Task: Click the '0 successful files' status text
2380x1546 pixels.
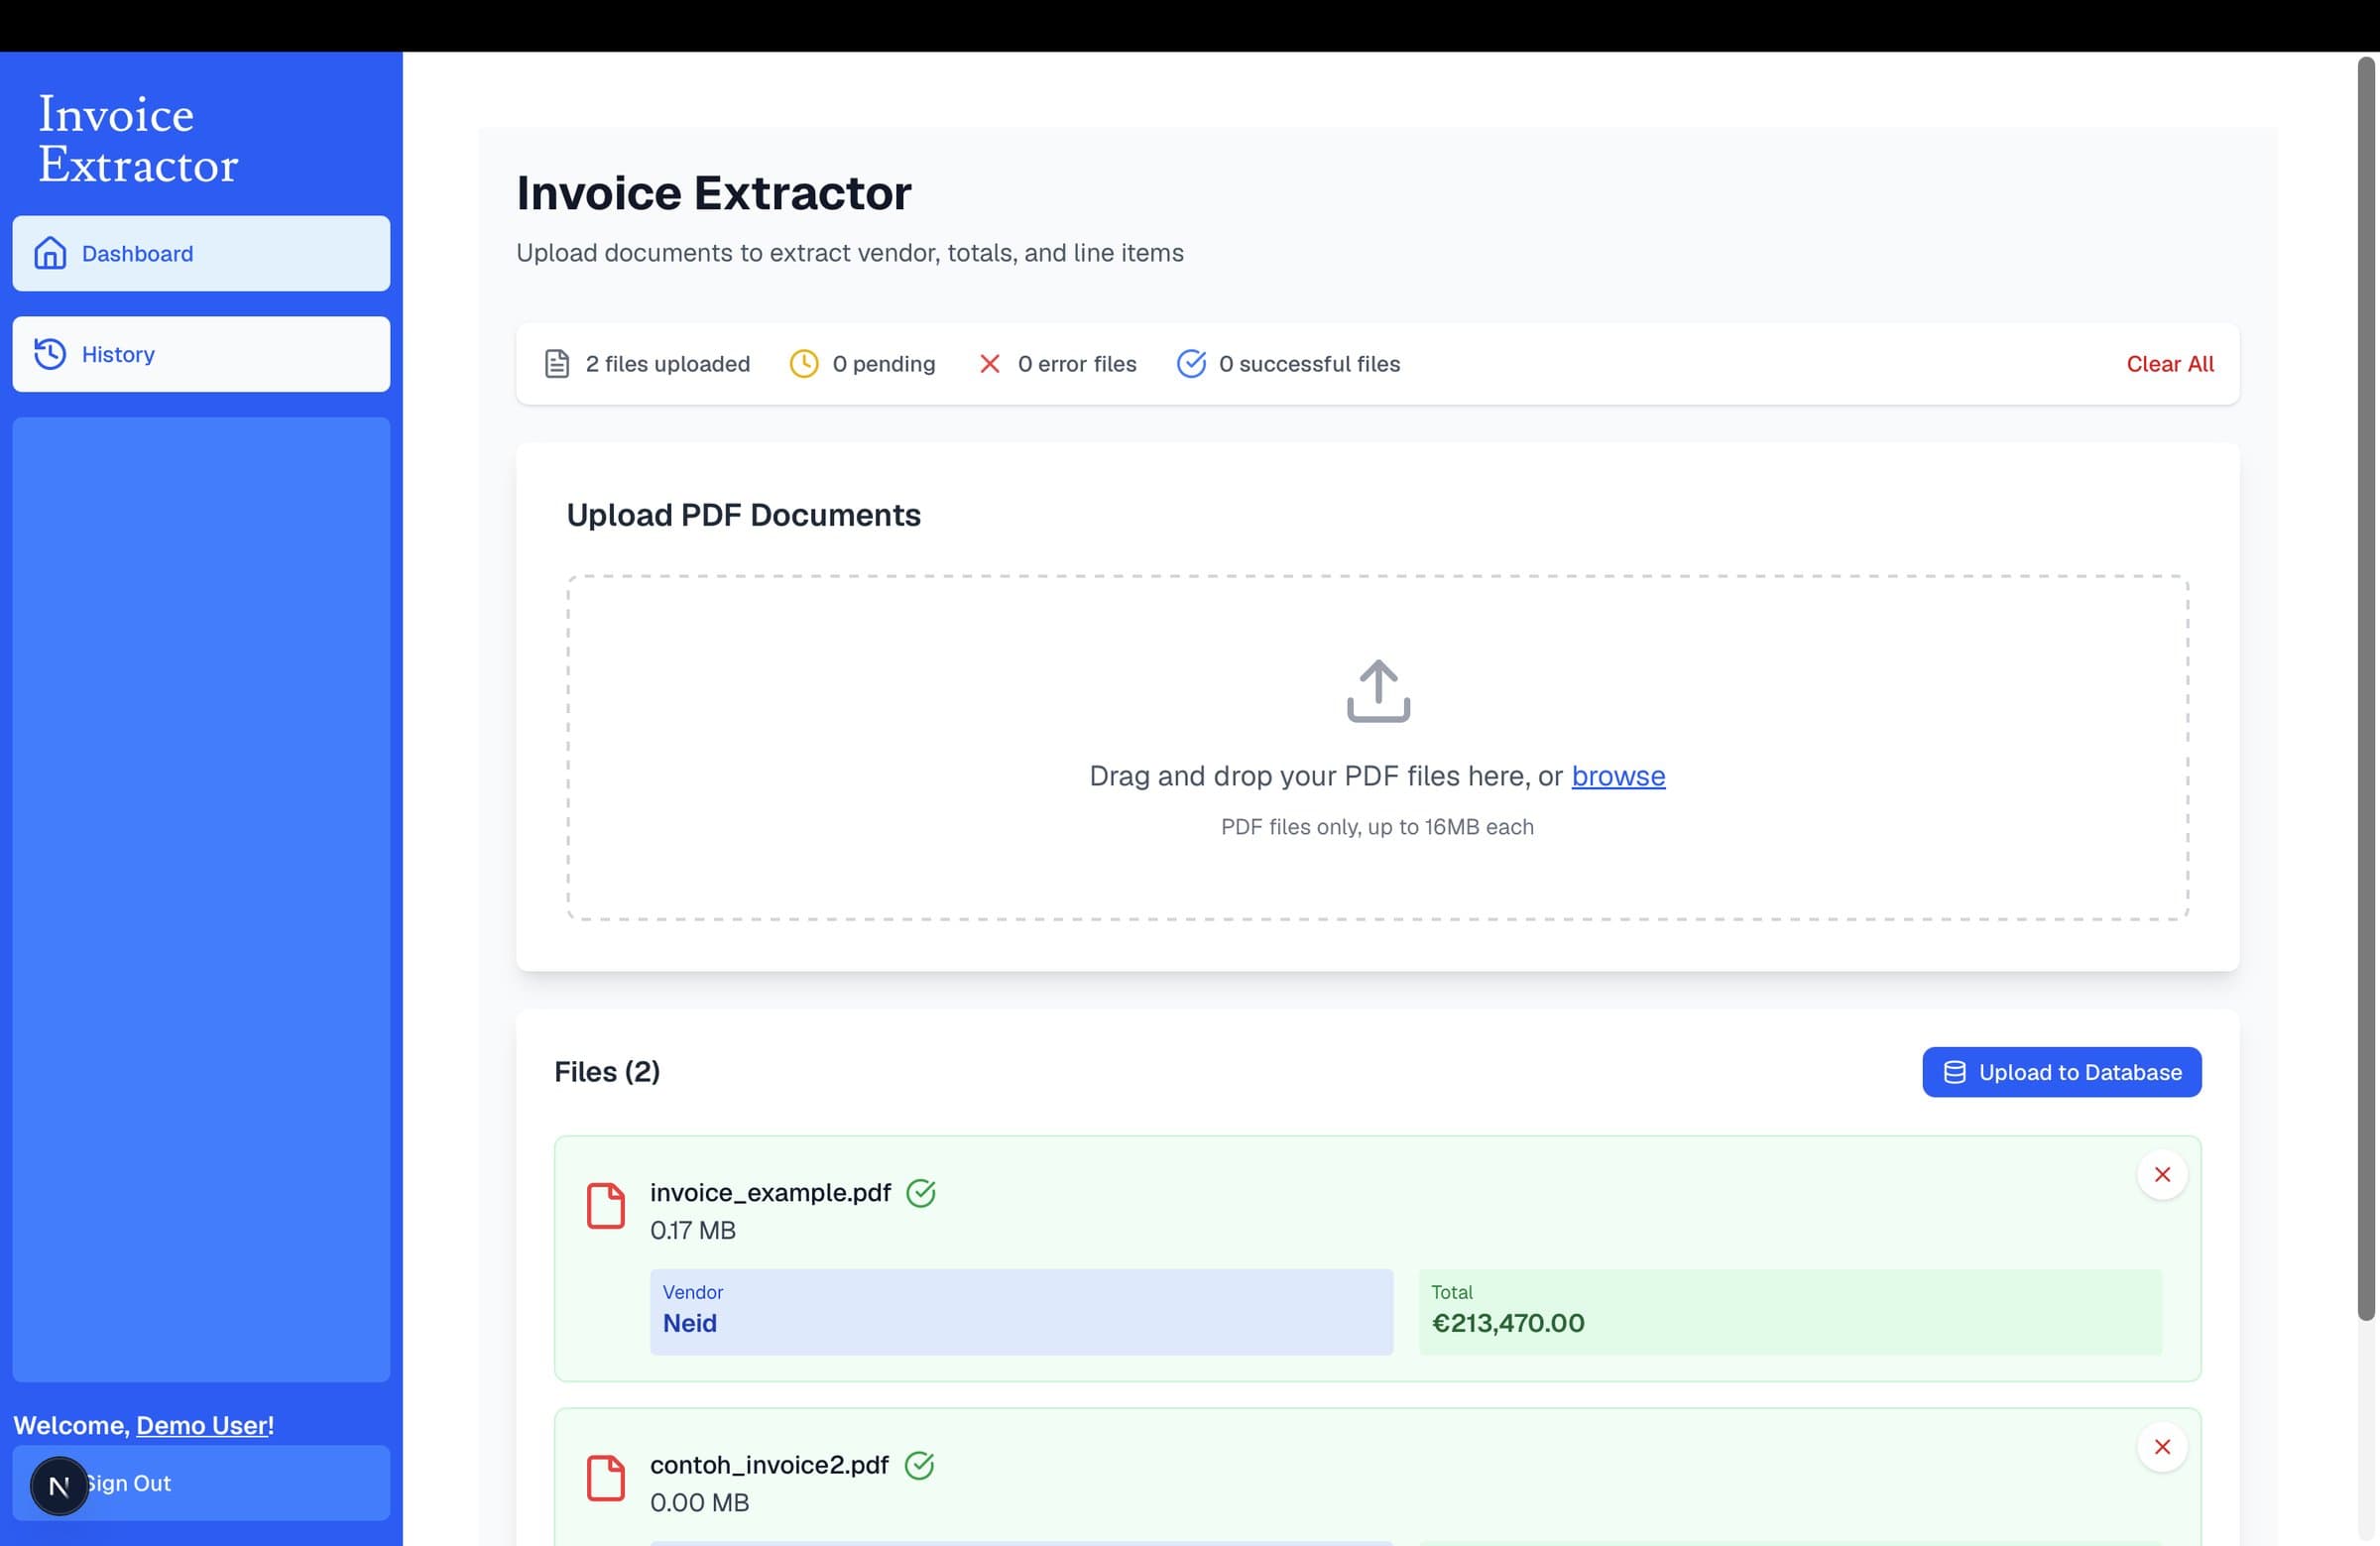Action: (1309, 364)
